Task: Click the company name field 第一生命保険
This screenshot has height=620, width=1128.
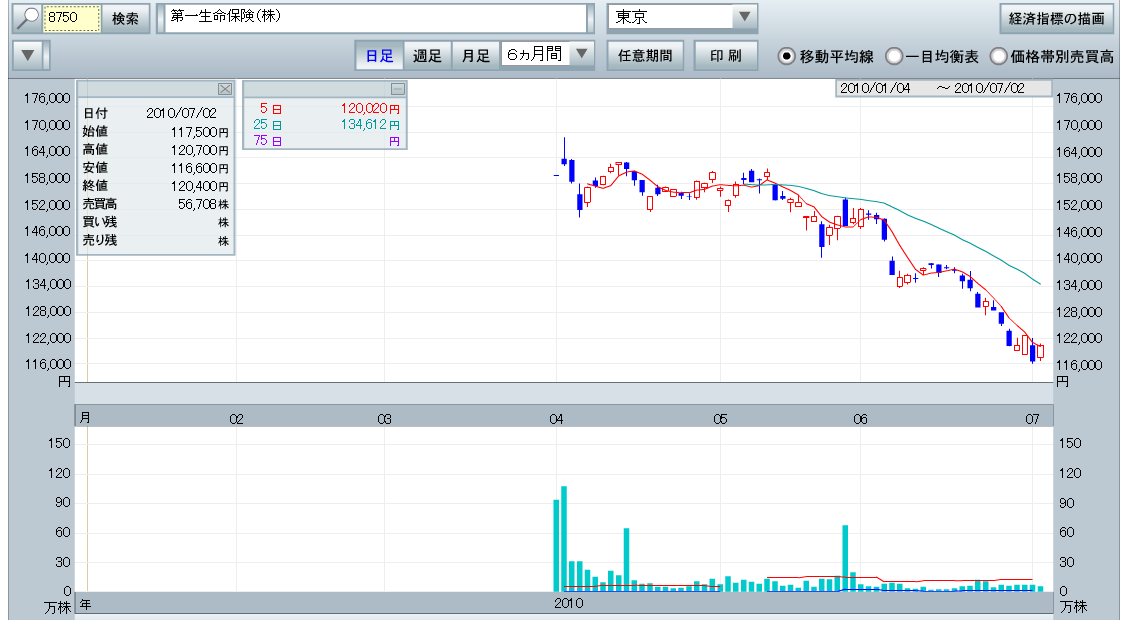Action: pyautogui.click(x=375, y=18)
